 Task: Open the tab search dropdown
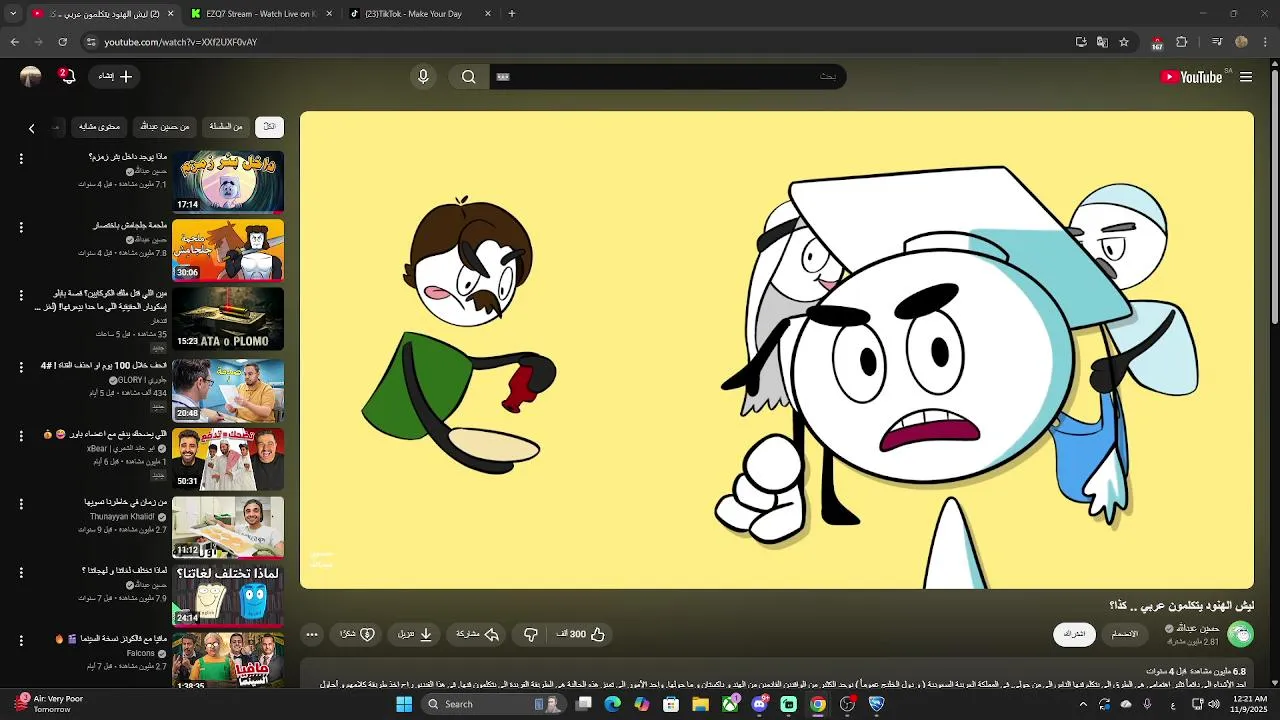coord(13,14)
